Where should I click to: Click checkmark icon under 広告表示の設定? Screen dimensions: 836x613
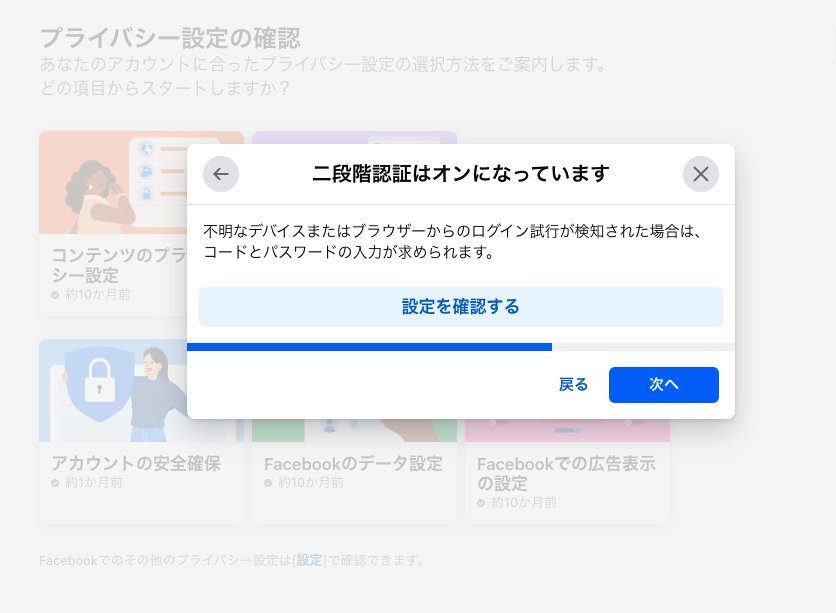tap(481, 503)
